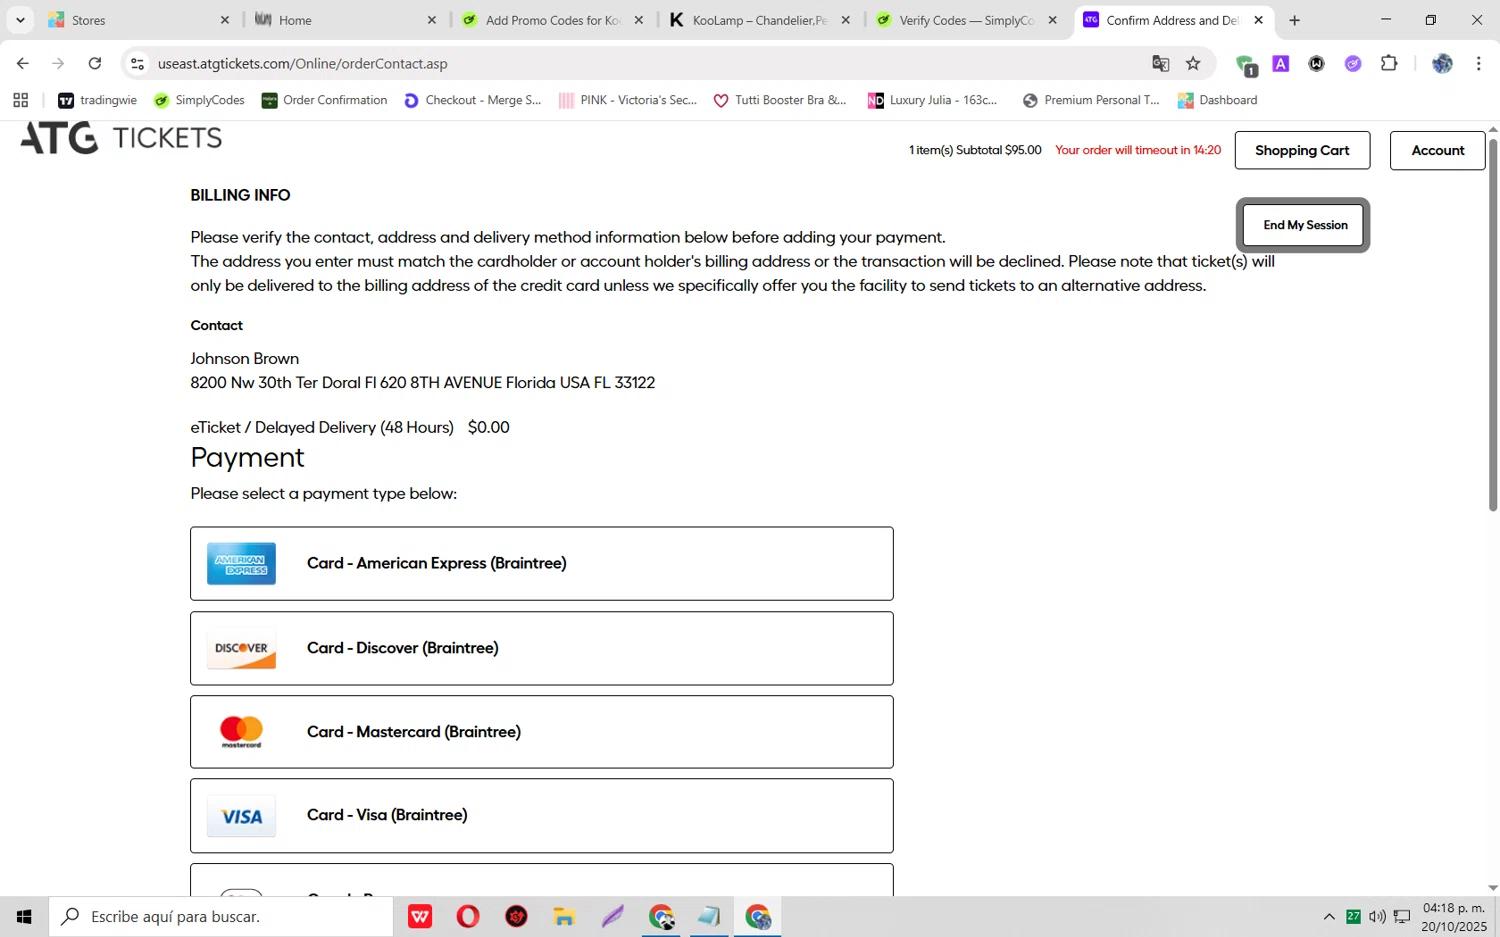Show hidden system tray icons

[x=1329, y=916]
